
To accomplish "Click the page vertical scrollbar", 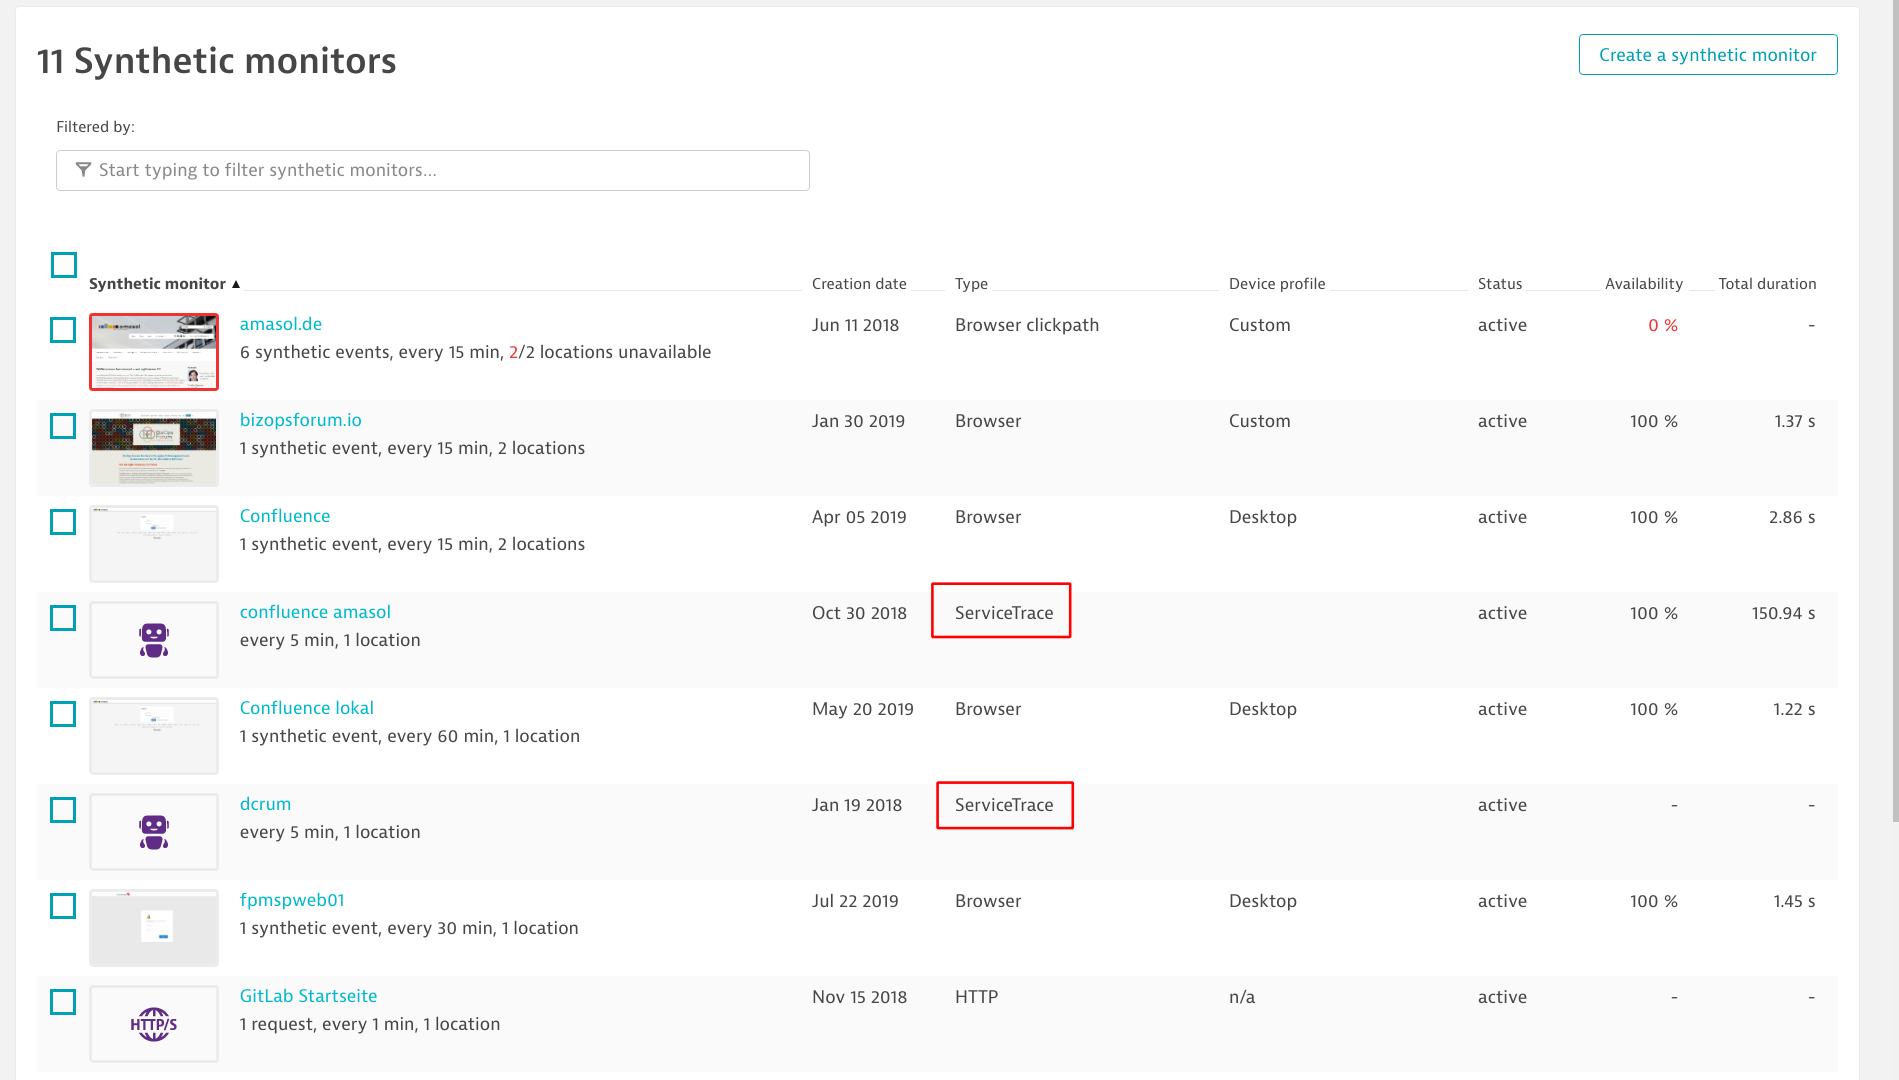I will point(1894,410).
